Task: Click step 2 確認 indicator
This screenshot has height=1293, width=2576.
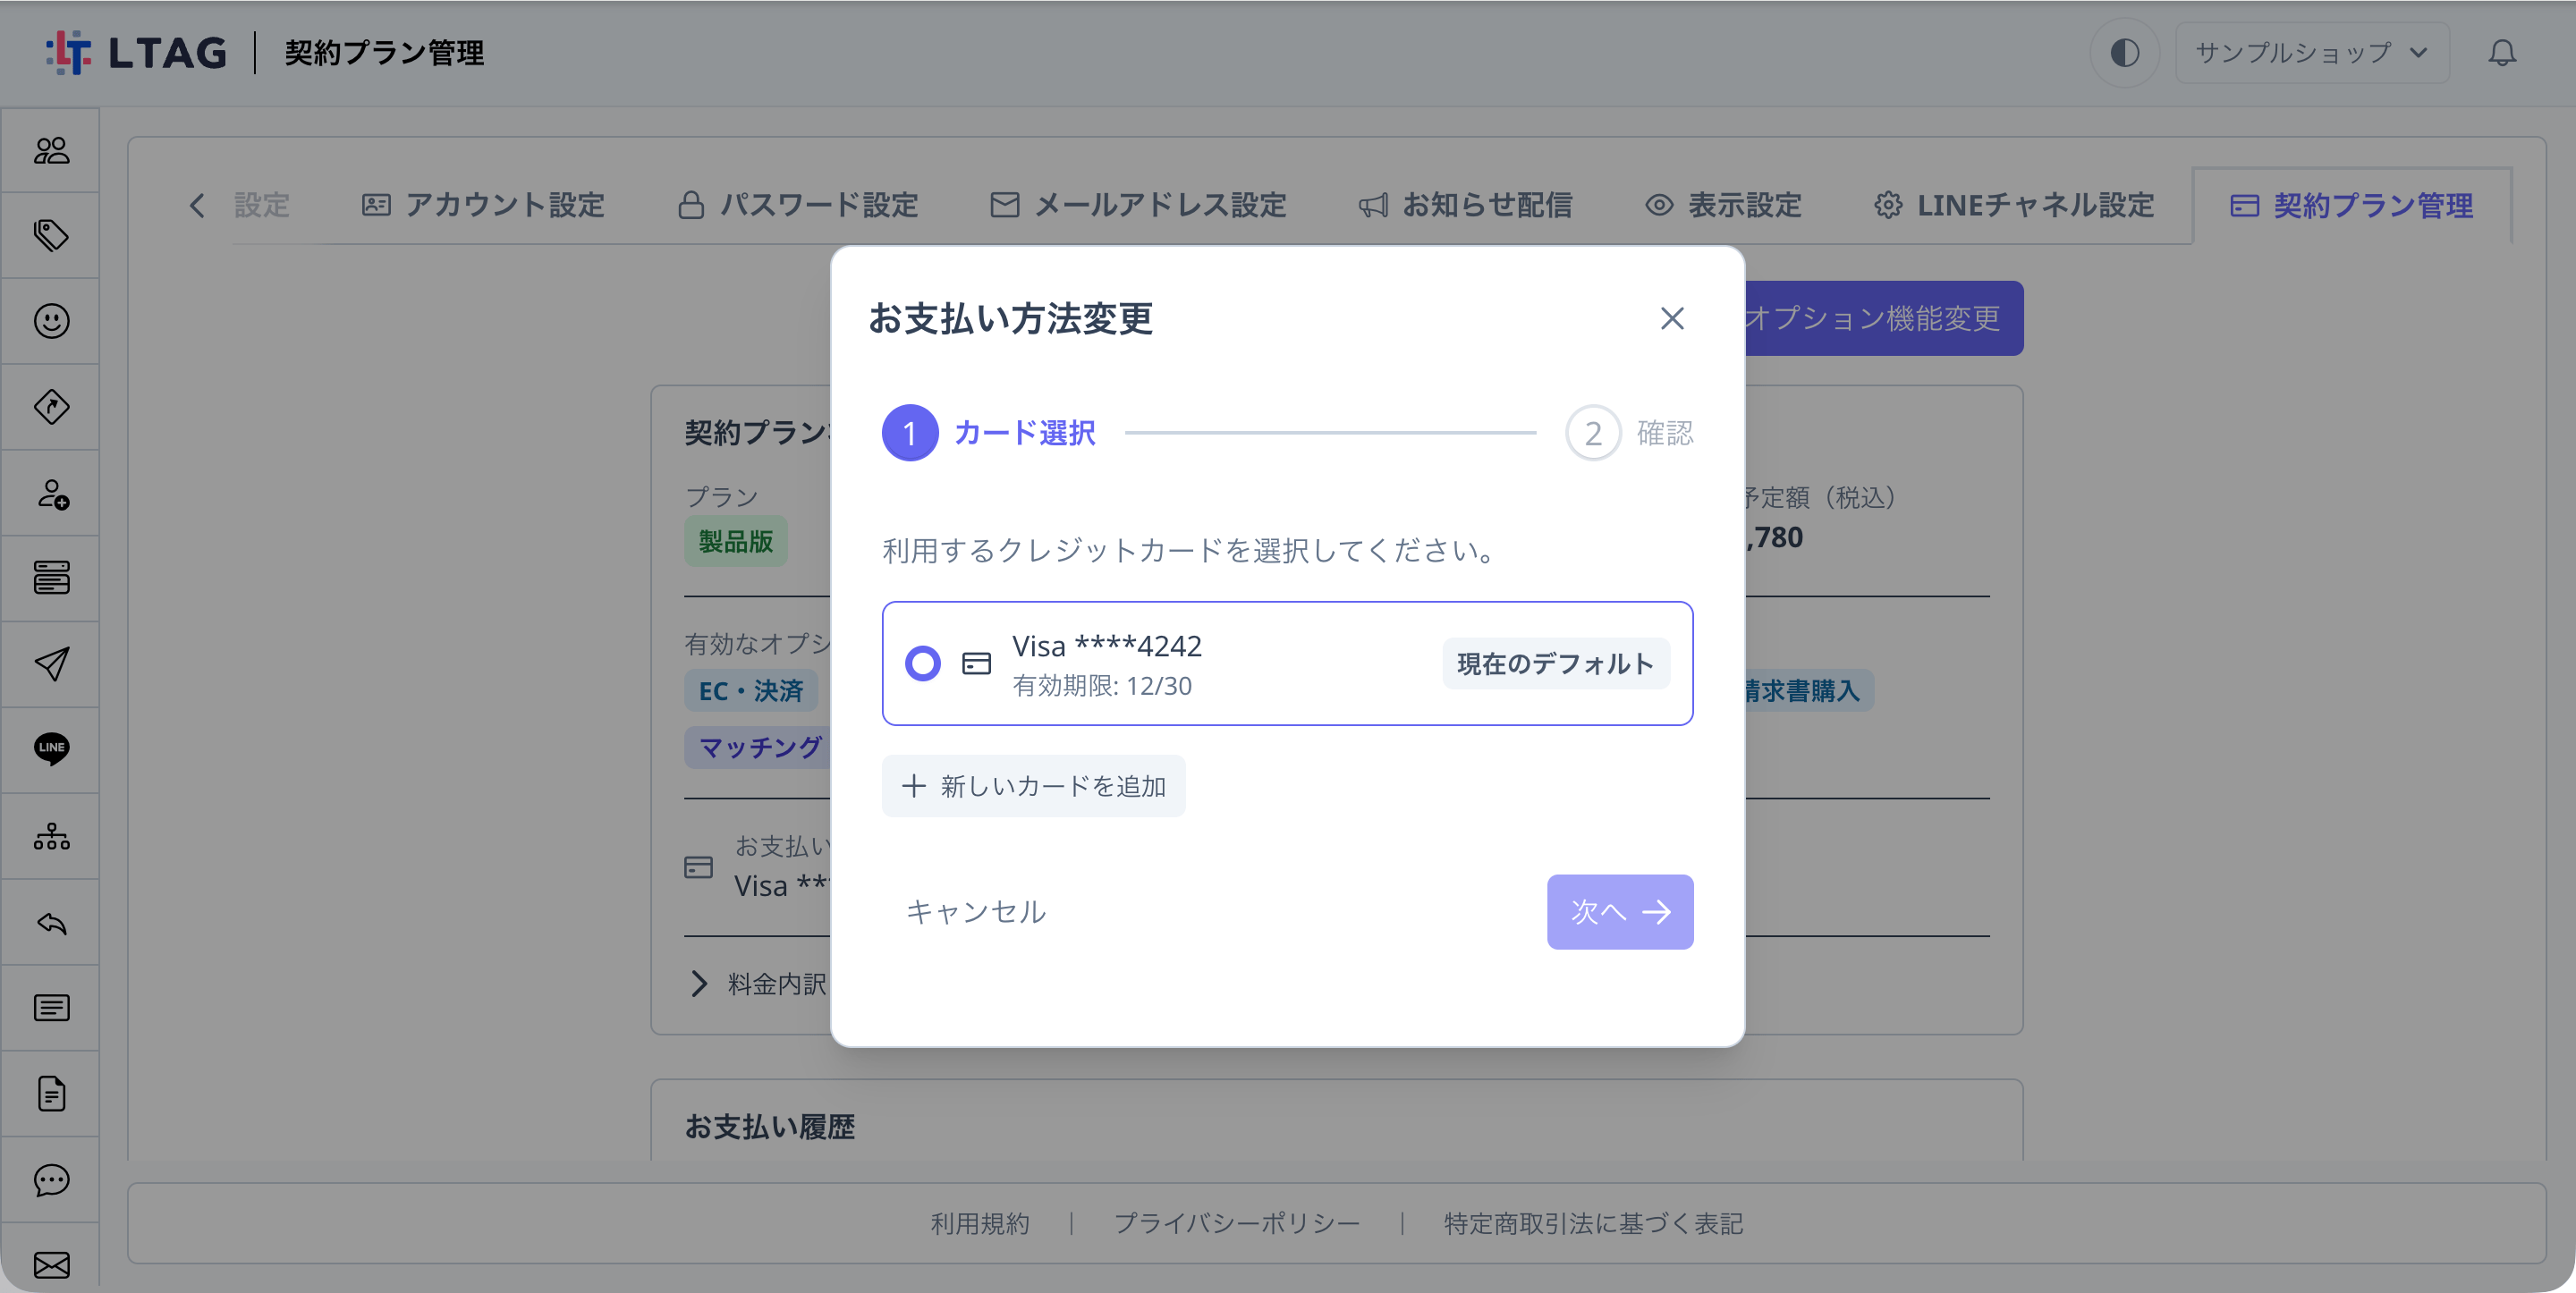Action: pyautogui.click(x=1629, y=433)
